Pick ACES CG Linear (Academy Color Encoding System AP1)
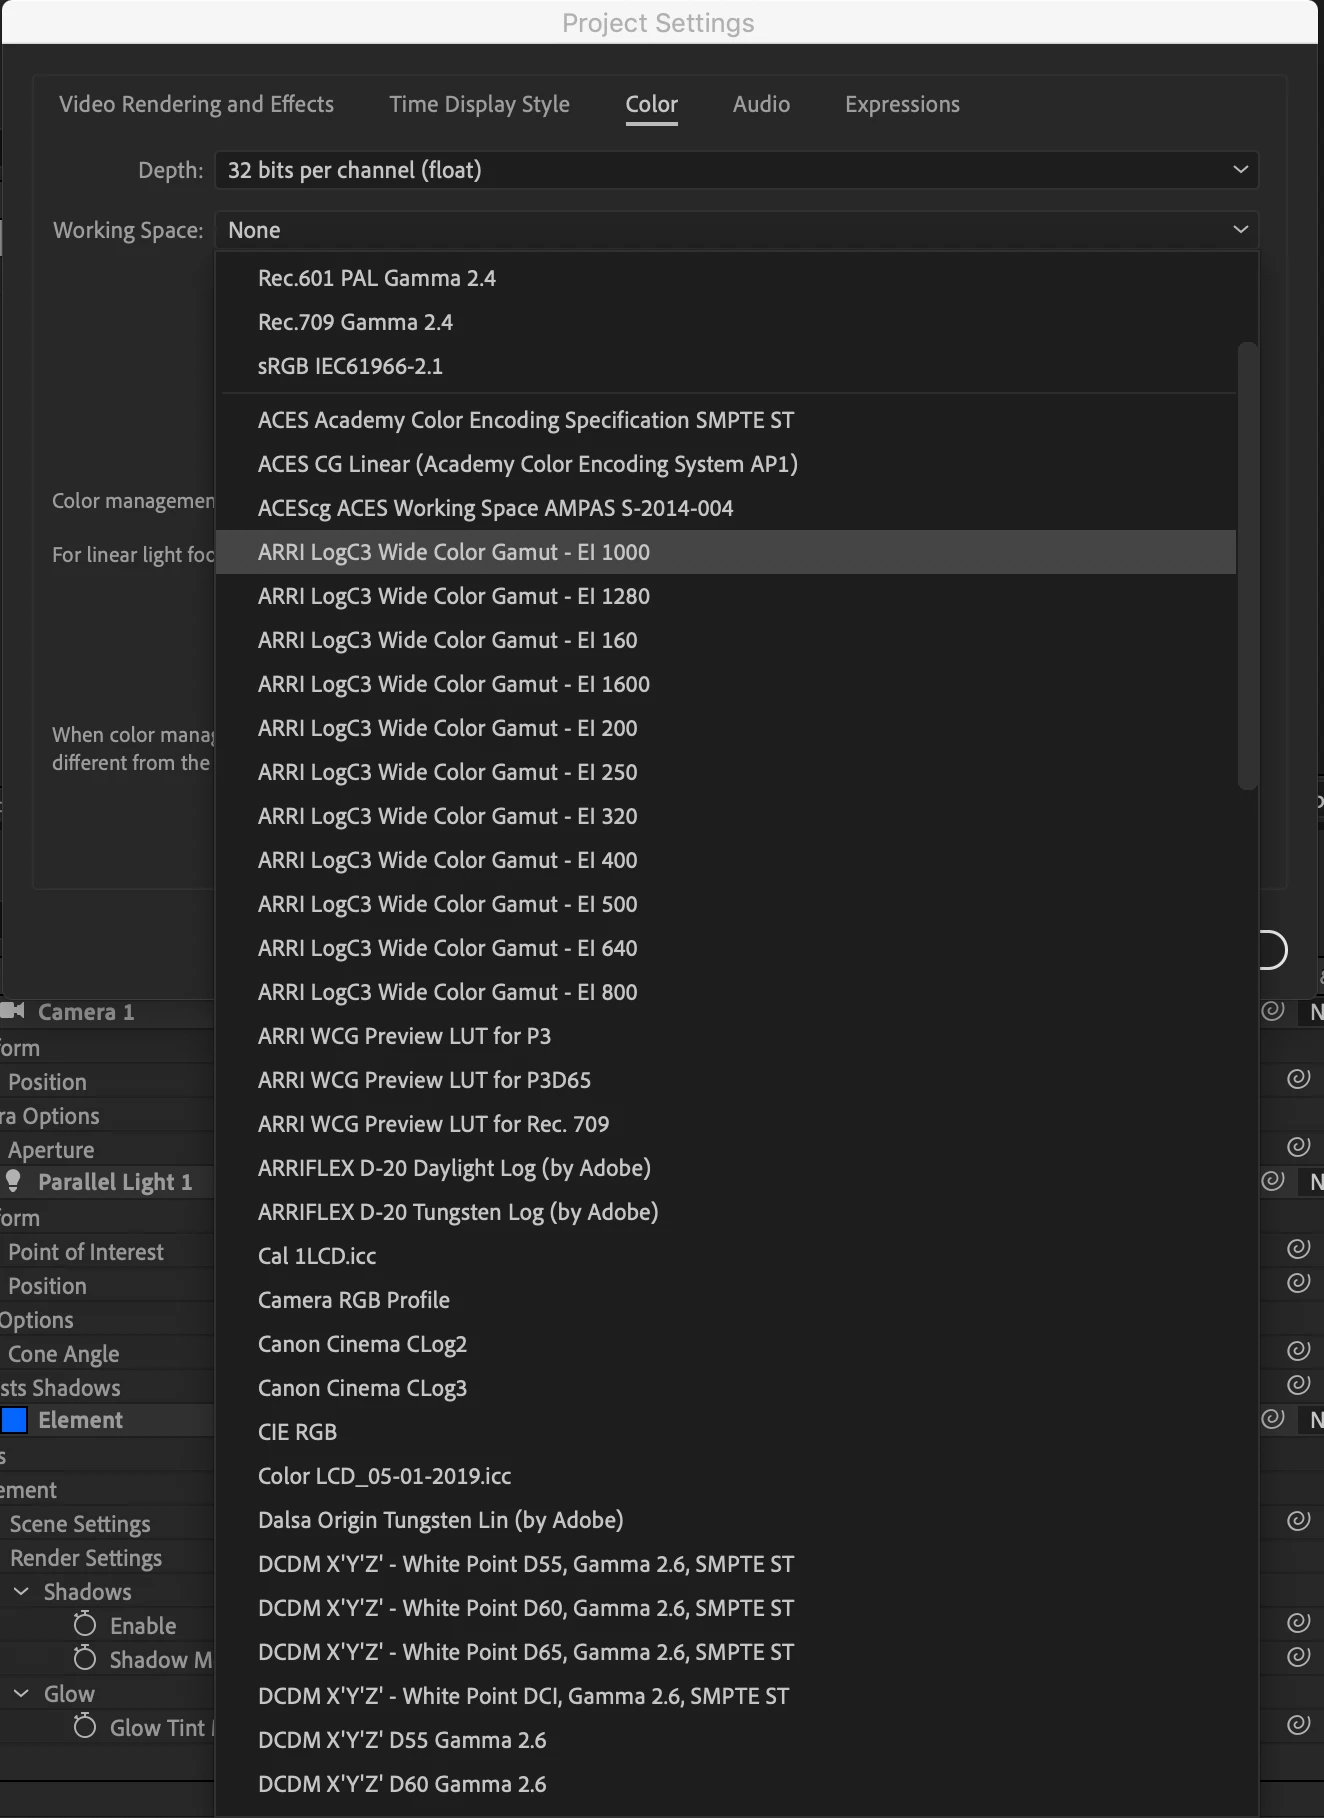This screenshot has height=1818, width=1324. (x=726, y=464)
